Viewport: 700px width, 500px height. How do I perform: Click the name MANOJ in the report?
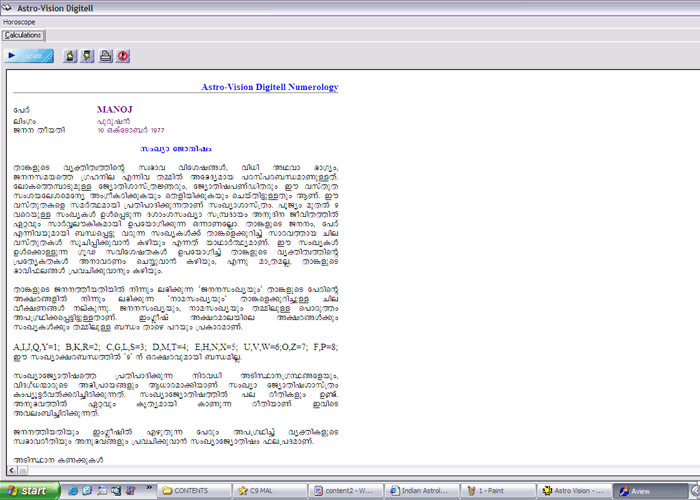point(115,109)
